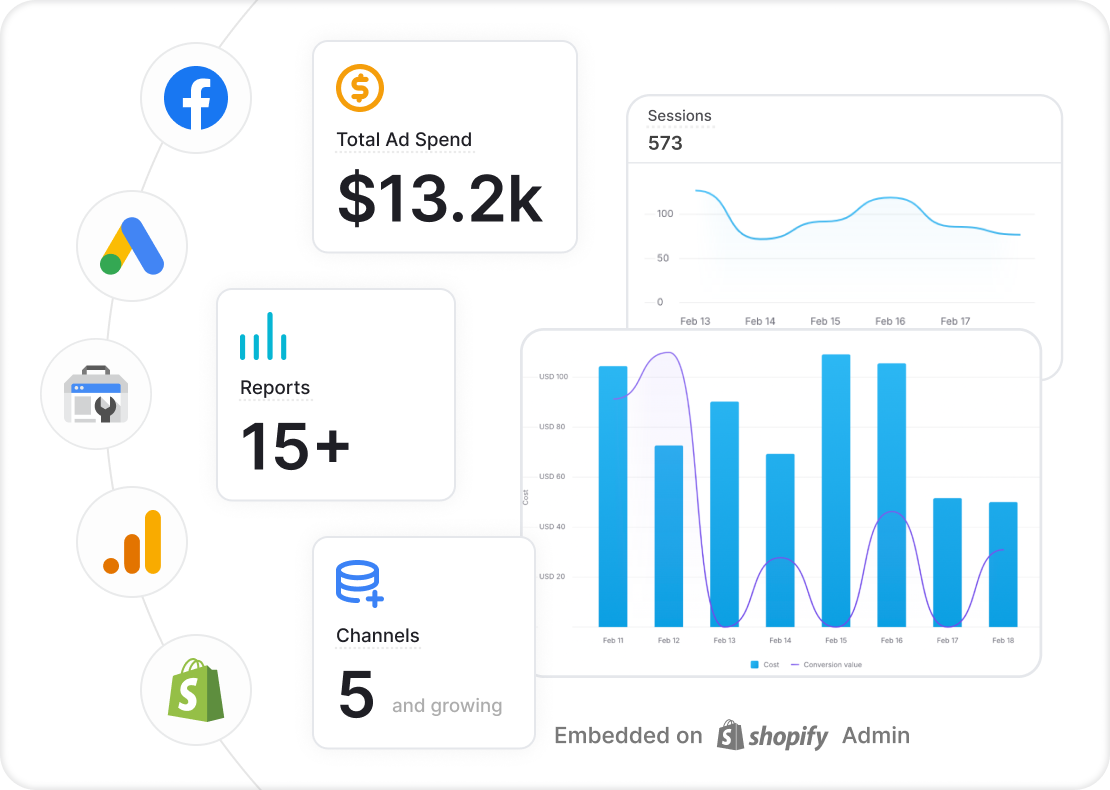Click Feb 15 on Sessions chart axis

825,321
